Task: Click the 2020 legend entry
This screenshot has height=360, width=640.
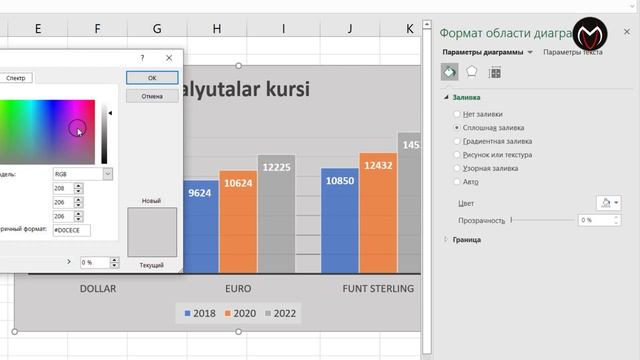Action: (240, 313)
